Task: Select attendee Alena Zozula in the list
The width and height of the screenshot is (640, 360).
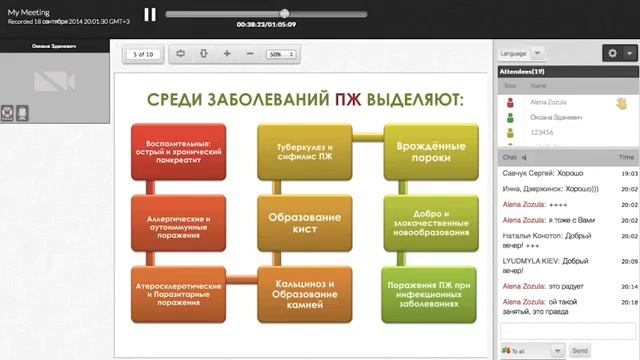Action: coord(548,102)
